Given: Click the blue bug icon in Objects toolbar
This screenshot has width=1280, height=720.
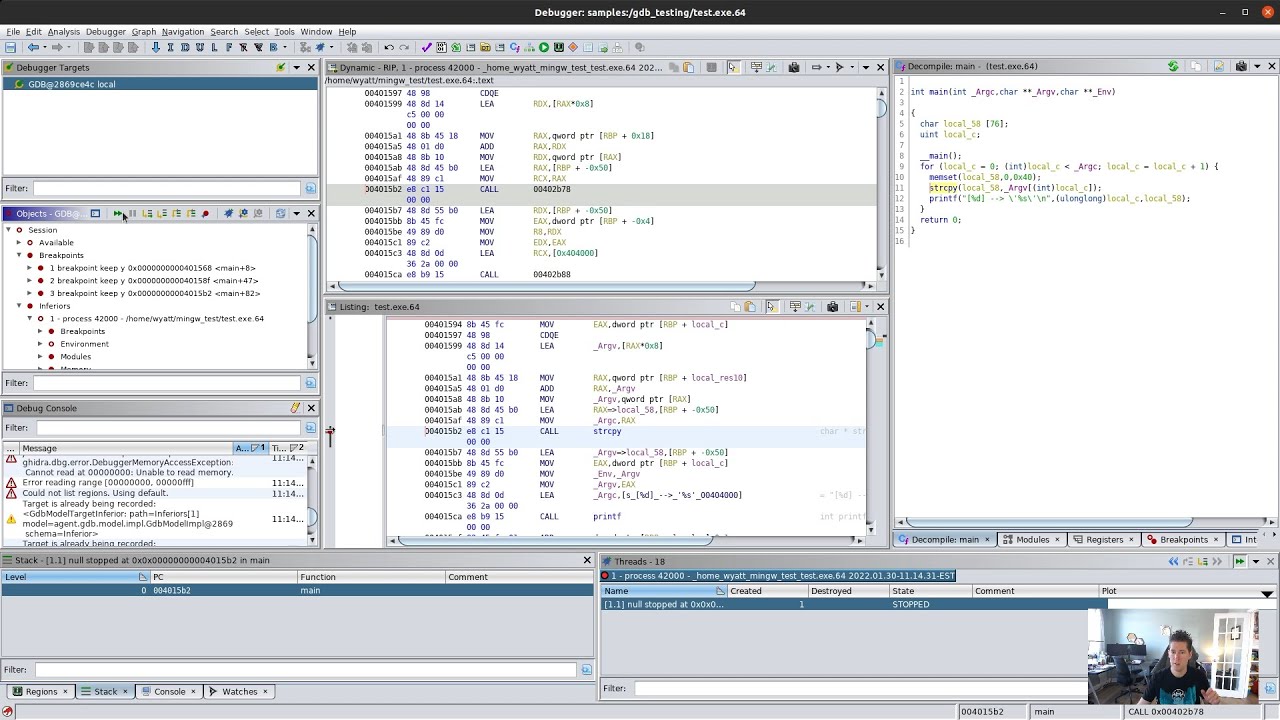Looking at the screenshot, I should pyautogui.click(x=228, y=213).
